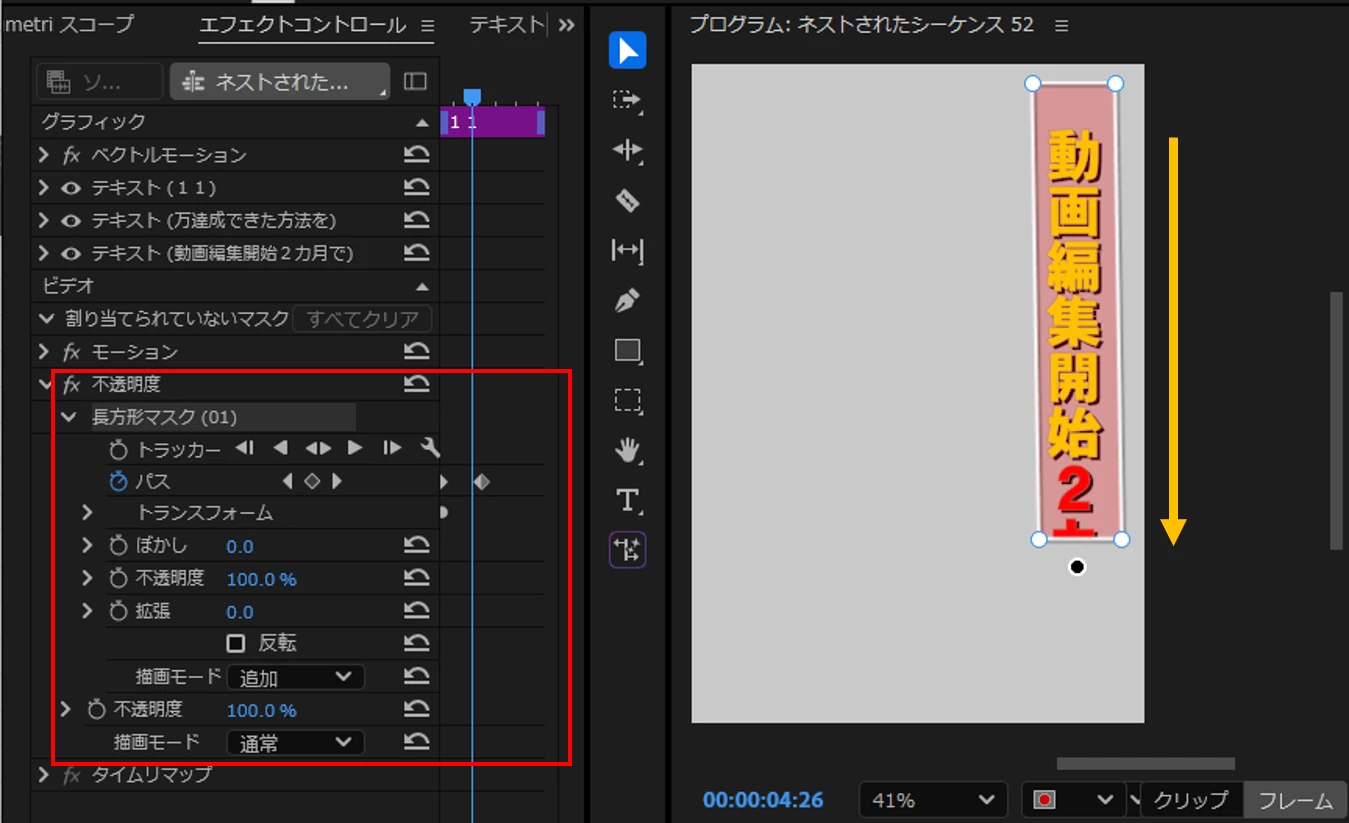Expand the ベクトルモーション effect
This screenshot has width=1349, height=823.
(43, 155)
